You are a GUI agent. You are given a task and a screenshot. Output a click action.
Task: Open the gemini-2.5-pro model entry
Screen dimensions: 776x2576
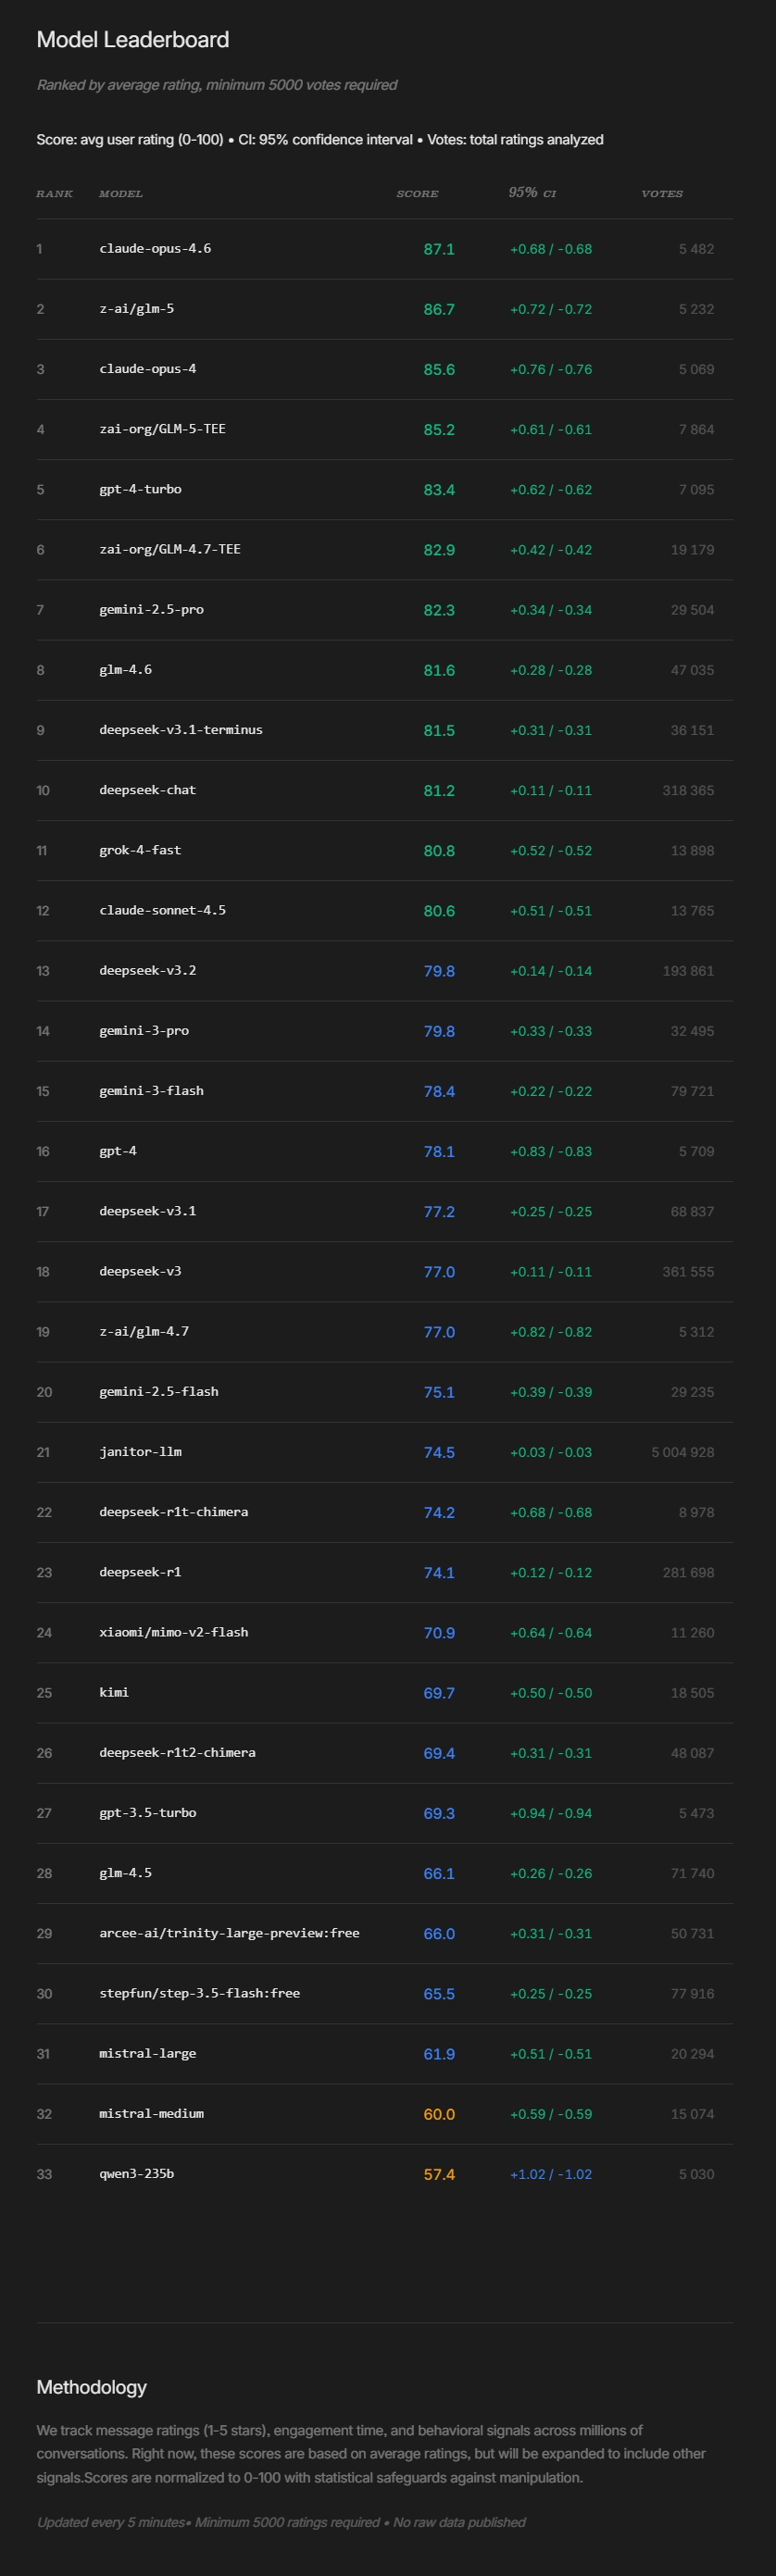pyautogui.click(x=151, y=609)
